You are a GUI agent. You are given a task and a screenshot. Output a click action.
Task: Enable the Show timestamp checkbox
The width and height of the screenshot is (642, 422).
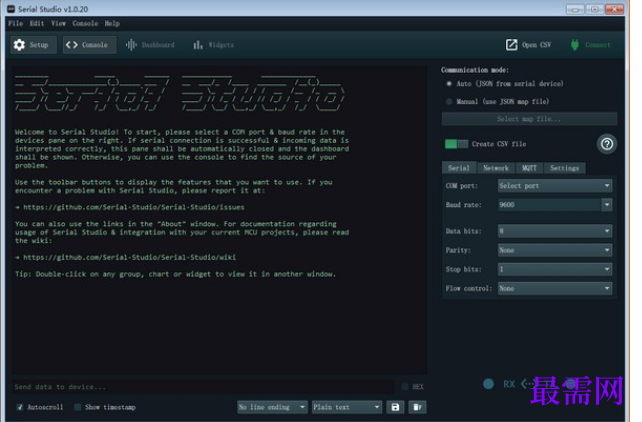tap(78, 407)
